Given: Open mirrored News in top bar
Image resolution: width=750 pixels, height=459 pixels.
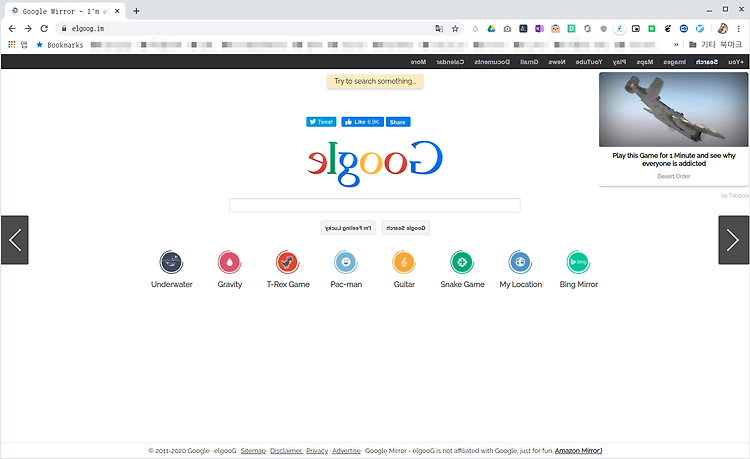Looking at the screenshot, I should point(557,62).
